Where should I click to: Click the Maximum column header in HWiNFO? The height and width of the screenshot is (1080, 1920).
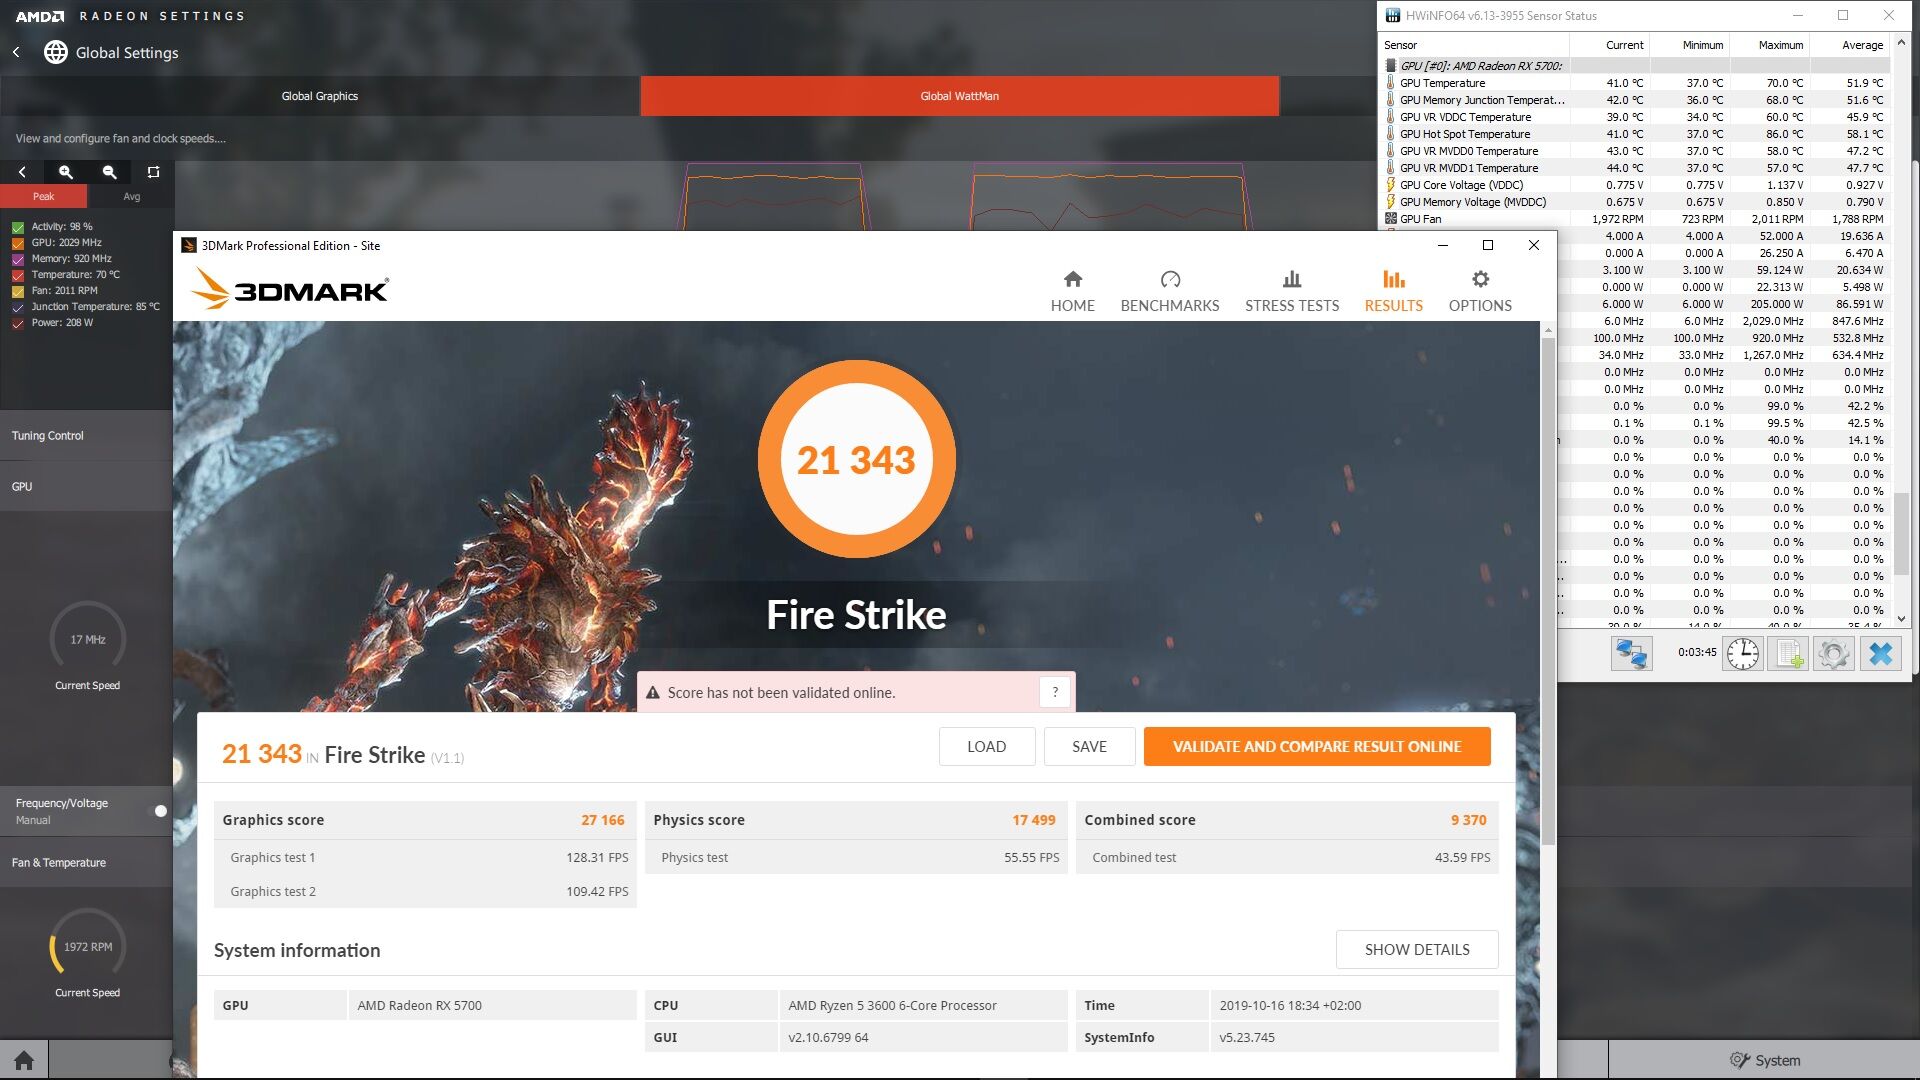[1770, 45]
